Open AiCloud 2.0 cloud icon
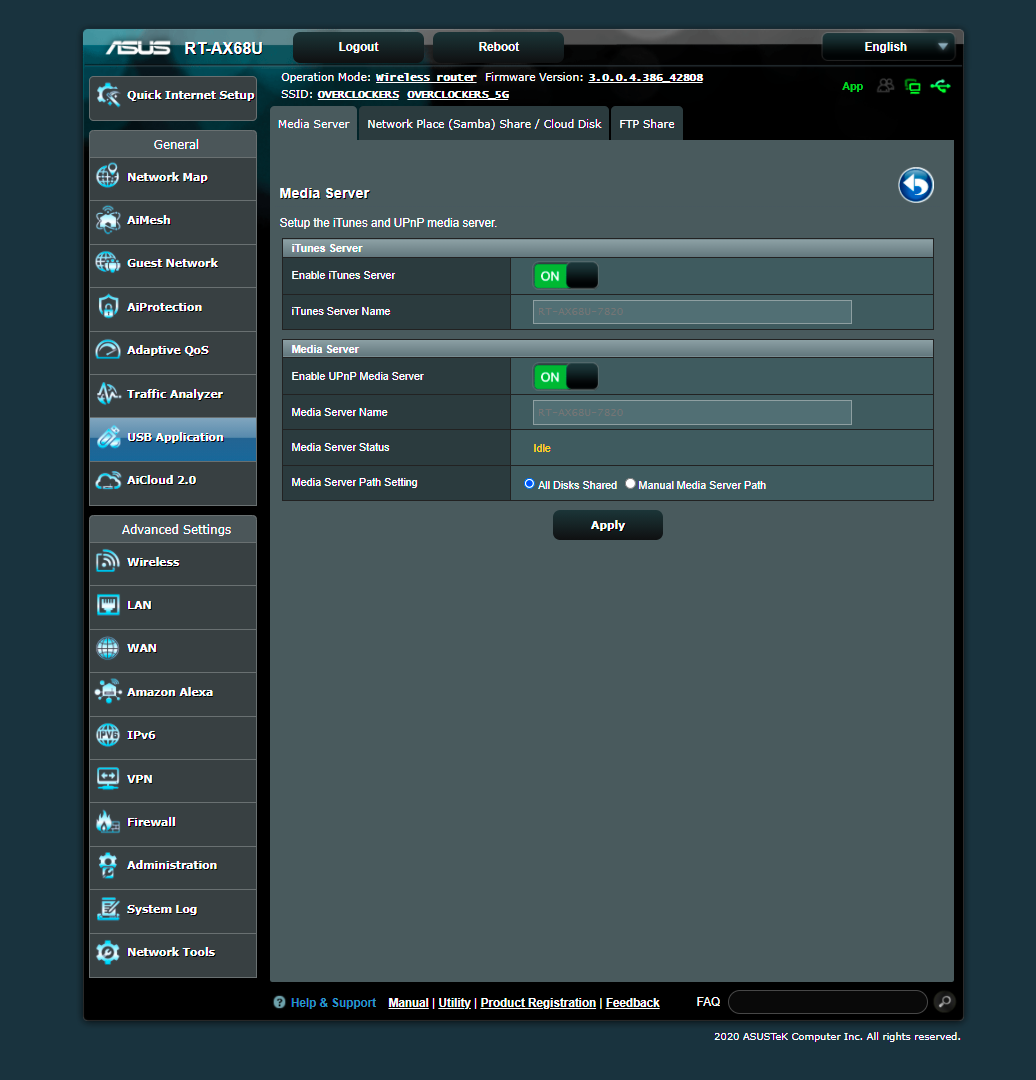1036x1080 pixels. 107,480
